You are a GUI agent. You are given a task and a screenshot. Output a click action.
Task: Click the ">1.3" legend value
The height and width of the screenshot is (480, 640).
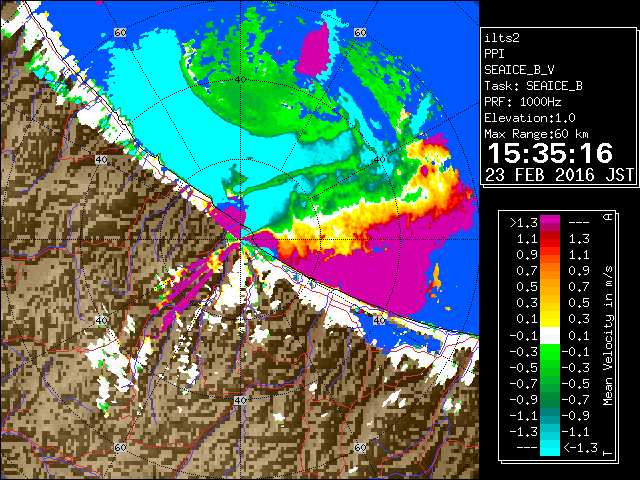[524, 223]
